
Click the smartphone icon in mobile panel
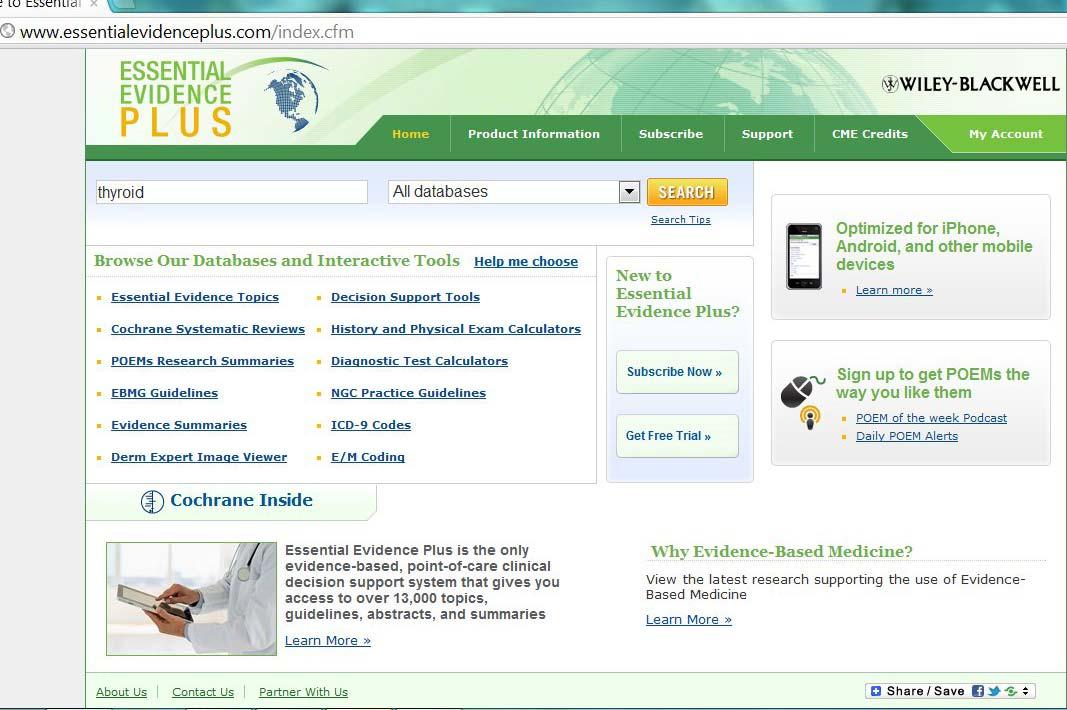pos(804,256)
